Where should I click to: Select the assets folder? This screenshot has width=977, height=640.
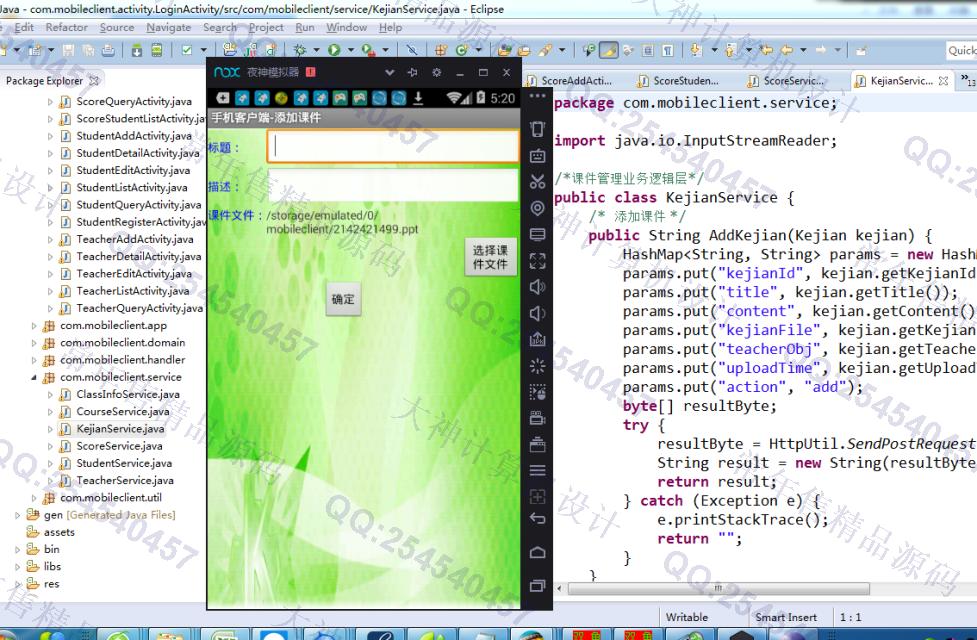tap(59, 532)
